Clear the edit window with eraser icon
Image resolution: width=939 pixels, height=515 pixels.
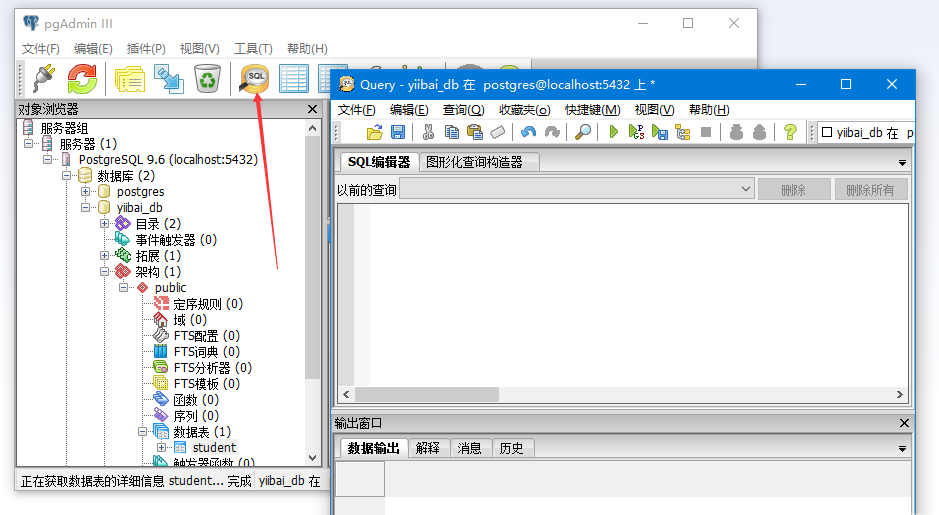coord(498,132)
